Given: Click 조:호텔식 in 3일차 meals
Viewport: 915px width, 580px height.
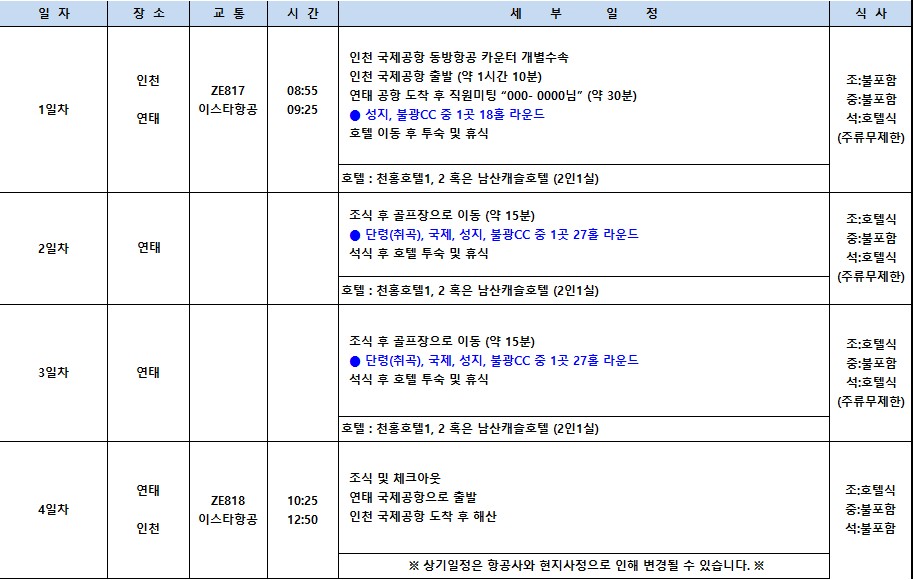Looking at the screenshot, I should click(x=871, y=344).
